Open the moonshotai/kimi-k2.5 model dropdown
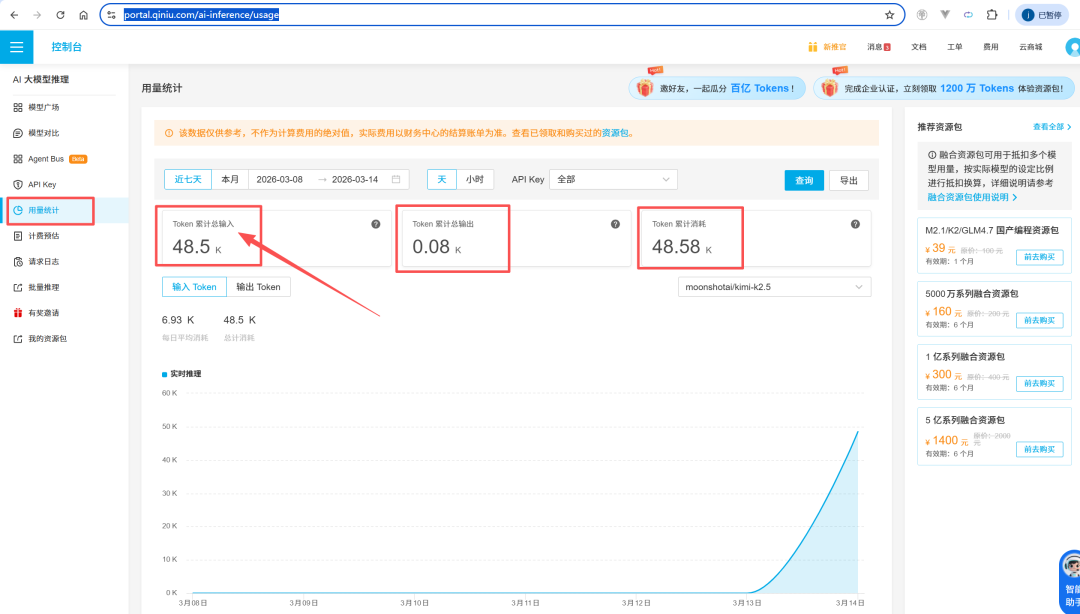The image size is (1080, 614). tap(773, 287)
